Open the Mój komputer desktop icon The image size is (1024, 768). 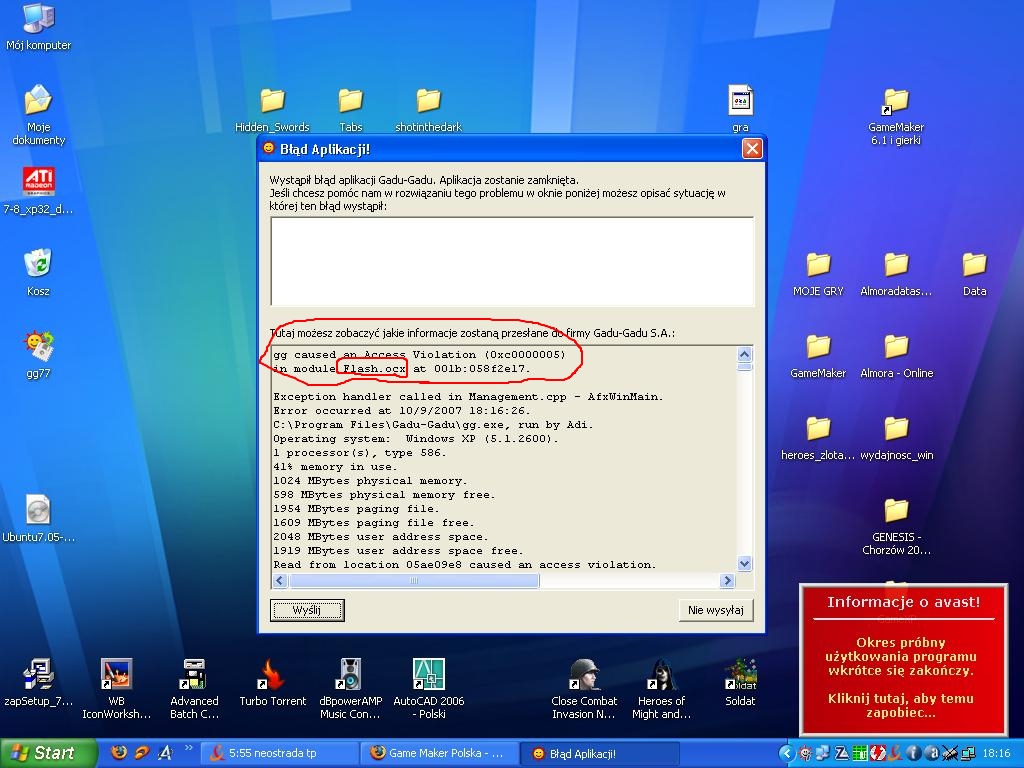point(38,20)
